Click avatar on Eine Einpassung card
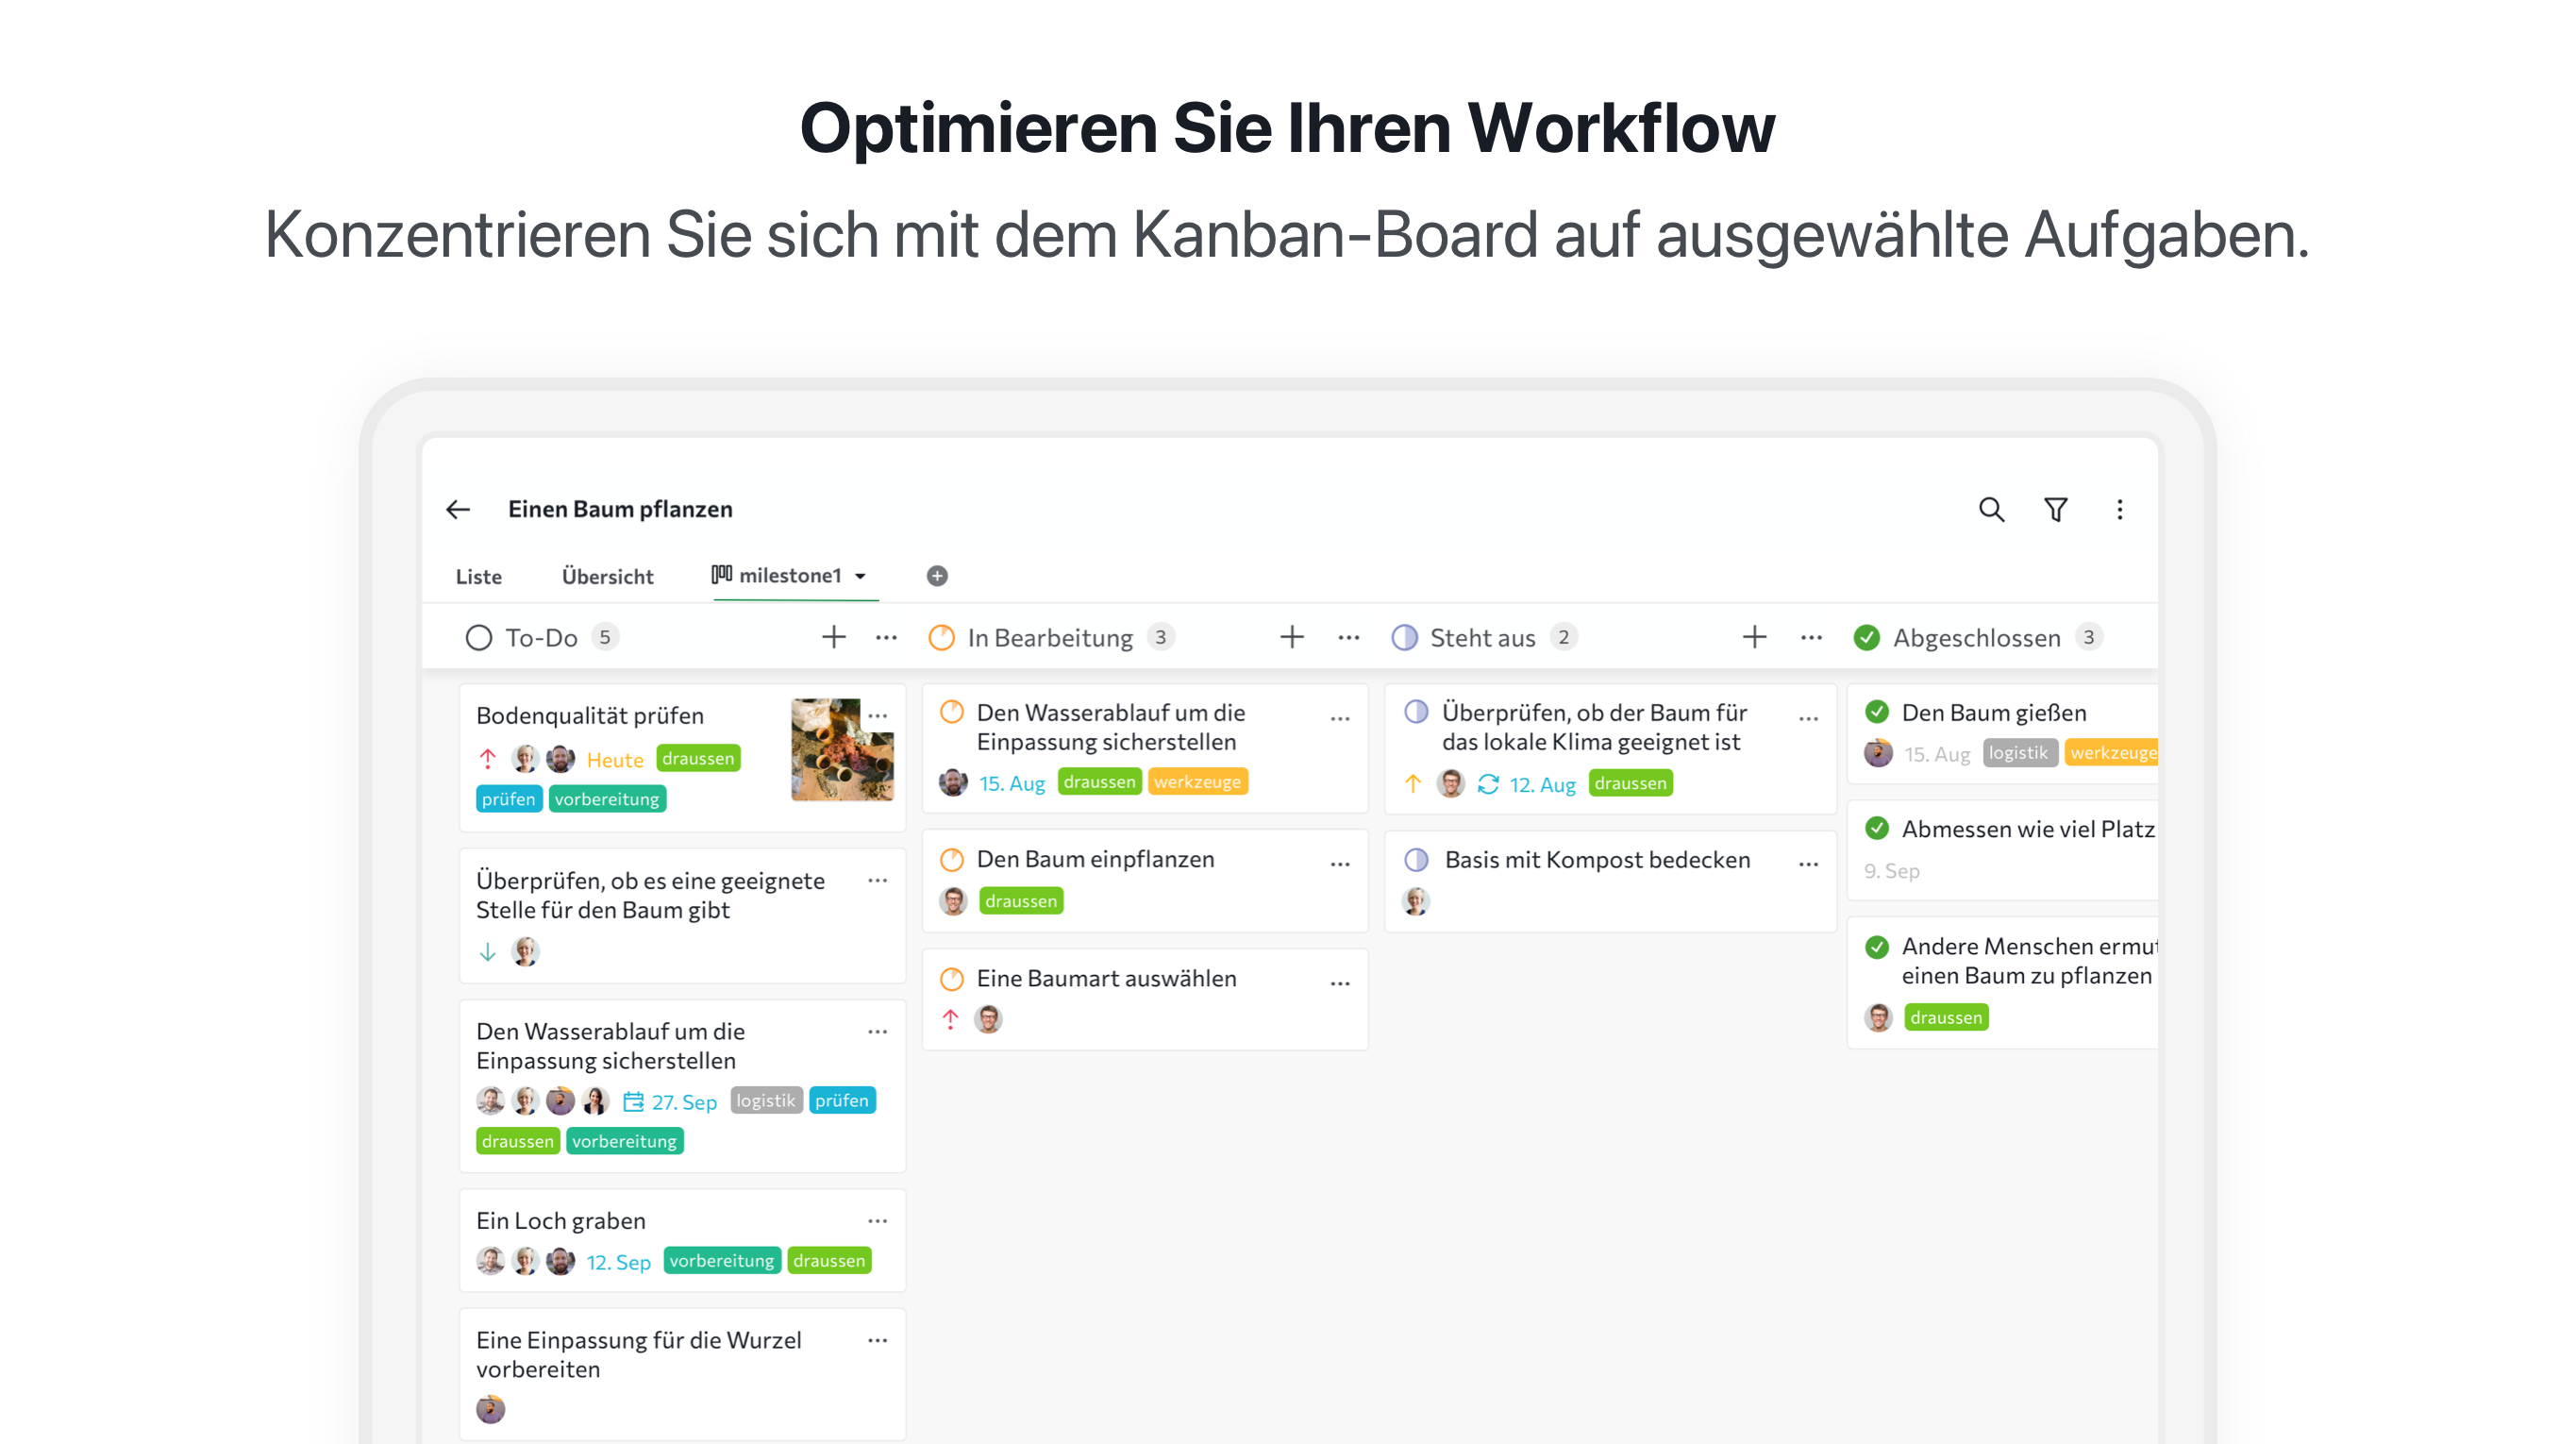2576x1444 pixels. click(490, 1410)
